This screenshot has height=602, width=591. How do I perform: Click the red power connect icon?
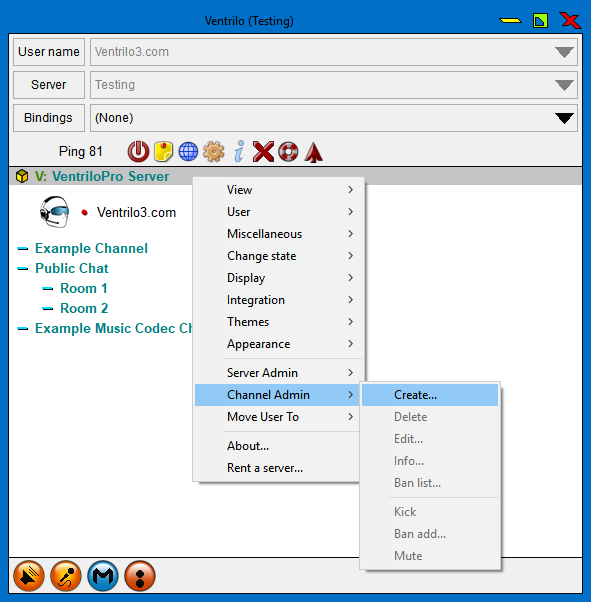[138, 151]
